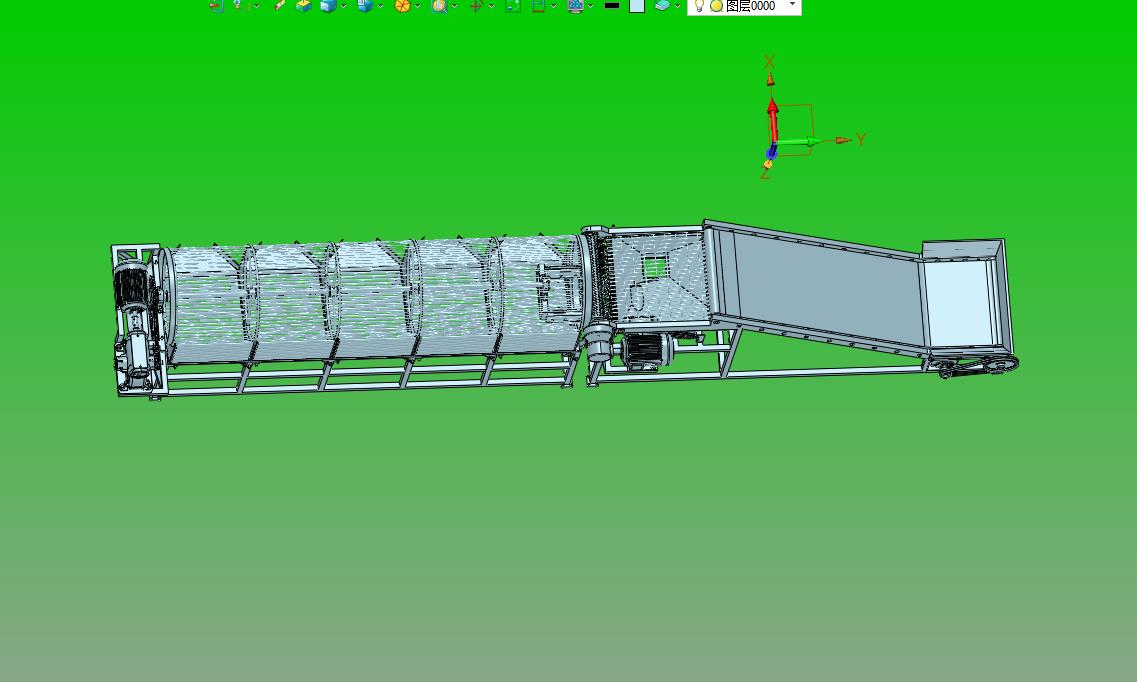The width and height of the screenshot is (1137, 682).
Task: Expand the dropdown arrow beside cube-sheet icon
Action: click(381, 7)
